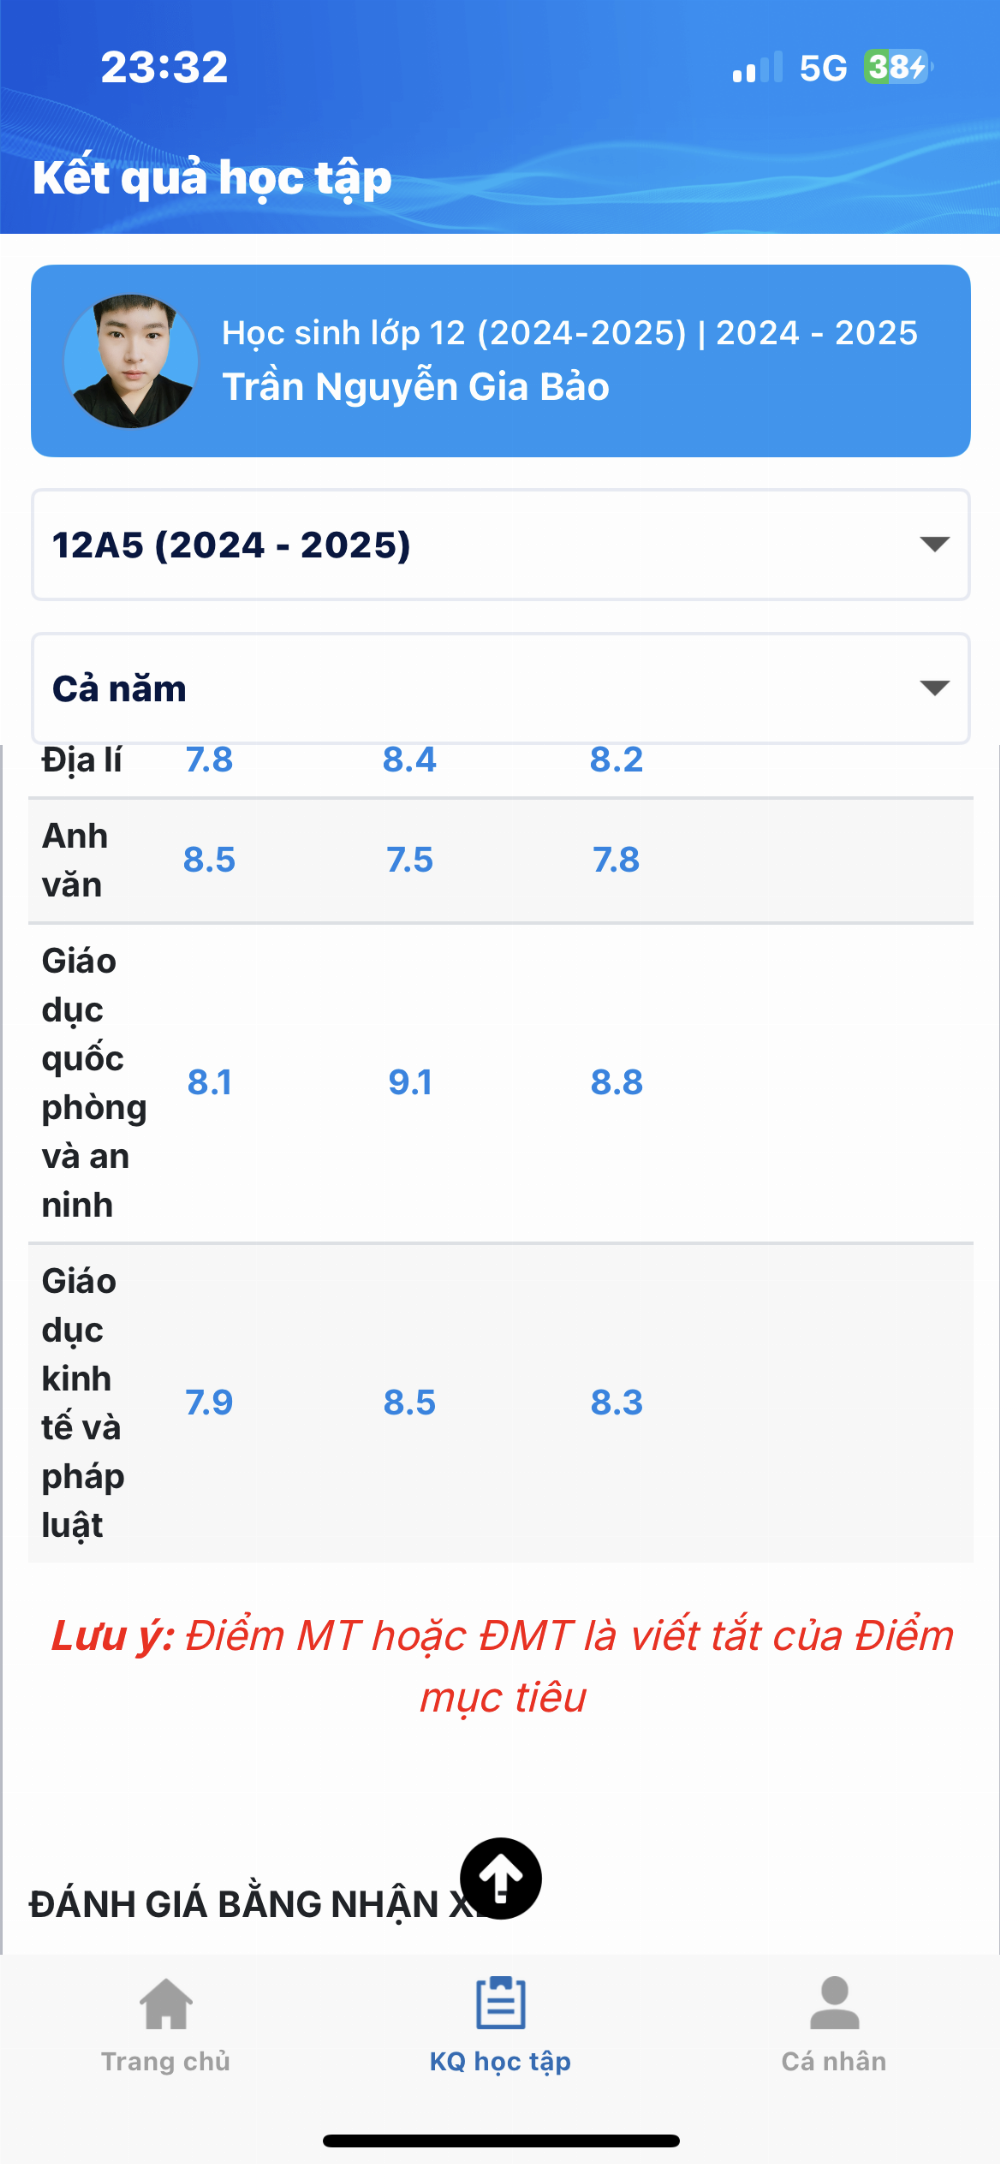Tap the student name Trần Nguyễn Gia Bảo

[x=416, y=387]
